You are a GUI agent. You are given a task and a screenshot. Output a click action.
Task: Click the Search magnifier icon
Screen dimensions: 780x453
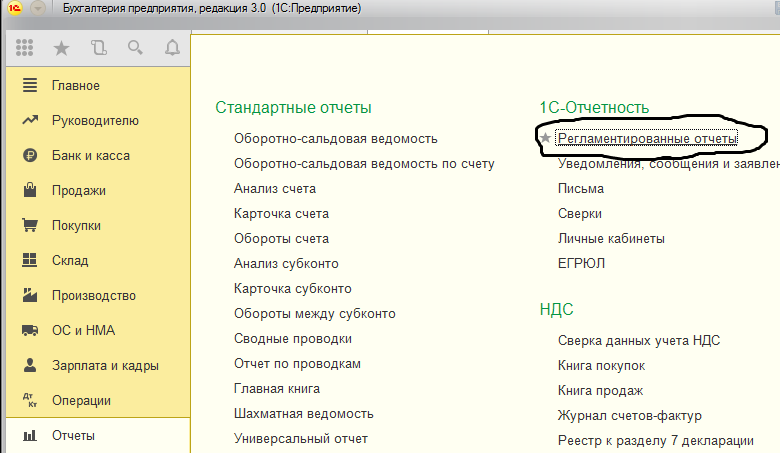[x=135, y=48]
